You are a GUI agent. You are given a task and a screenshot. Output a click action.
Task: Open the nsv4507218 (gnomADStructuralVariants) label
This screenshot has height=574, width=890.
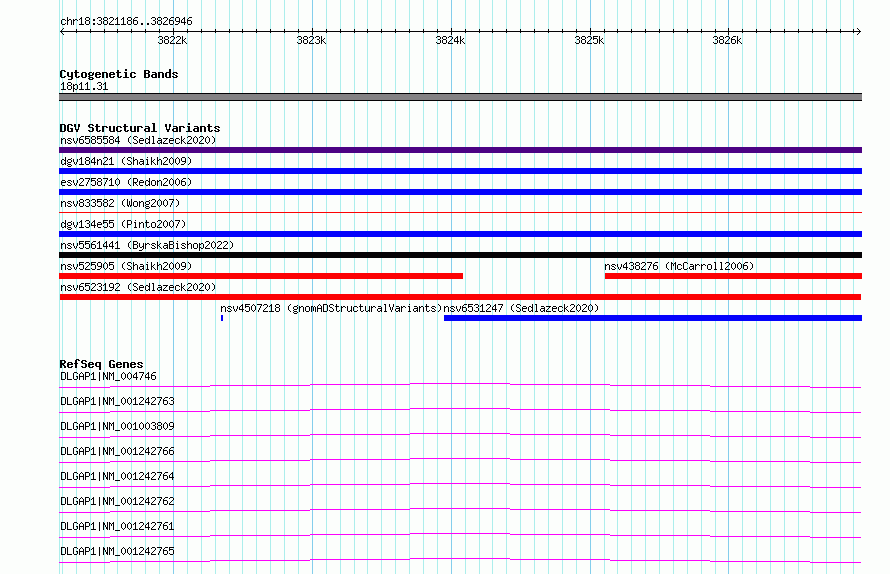click(331, 308)
